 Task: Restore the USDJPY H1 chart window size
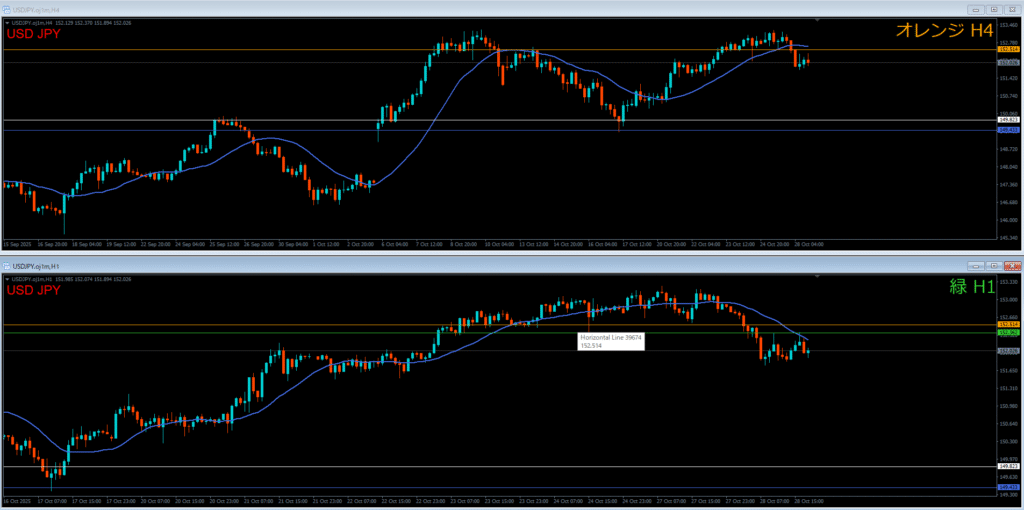(993, 267)
